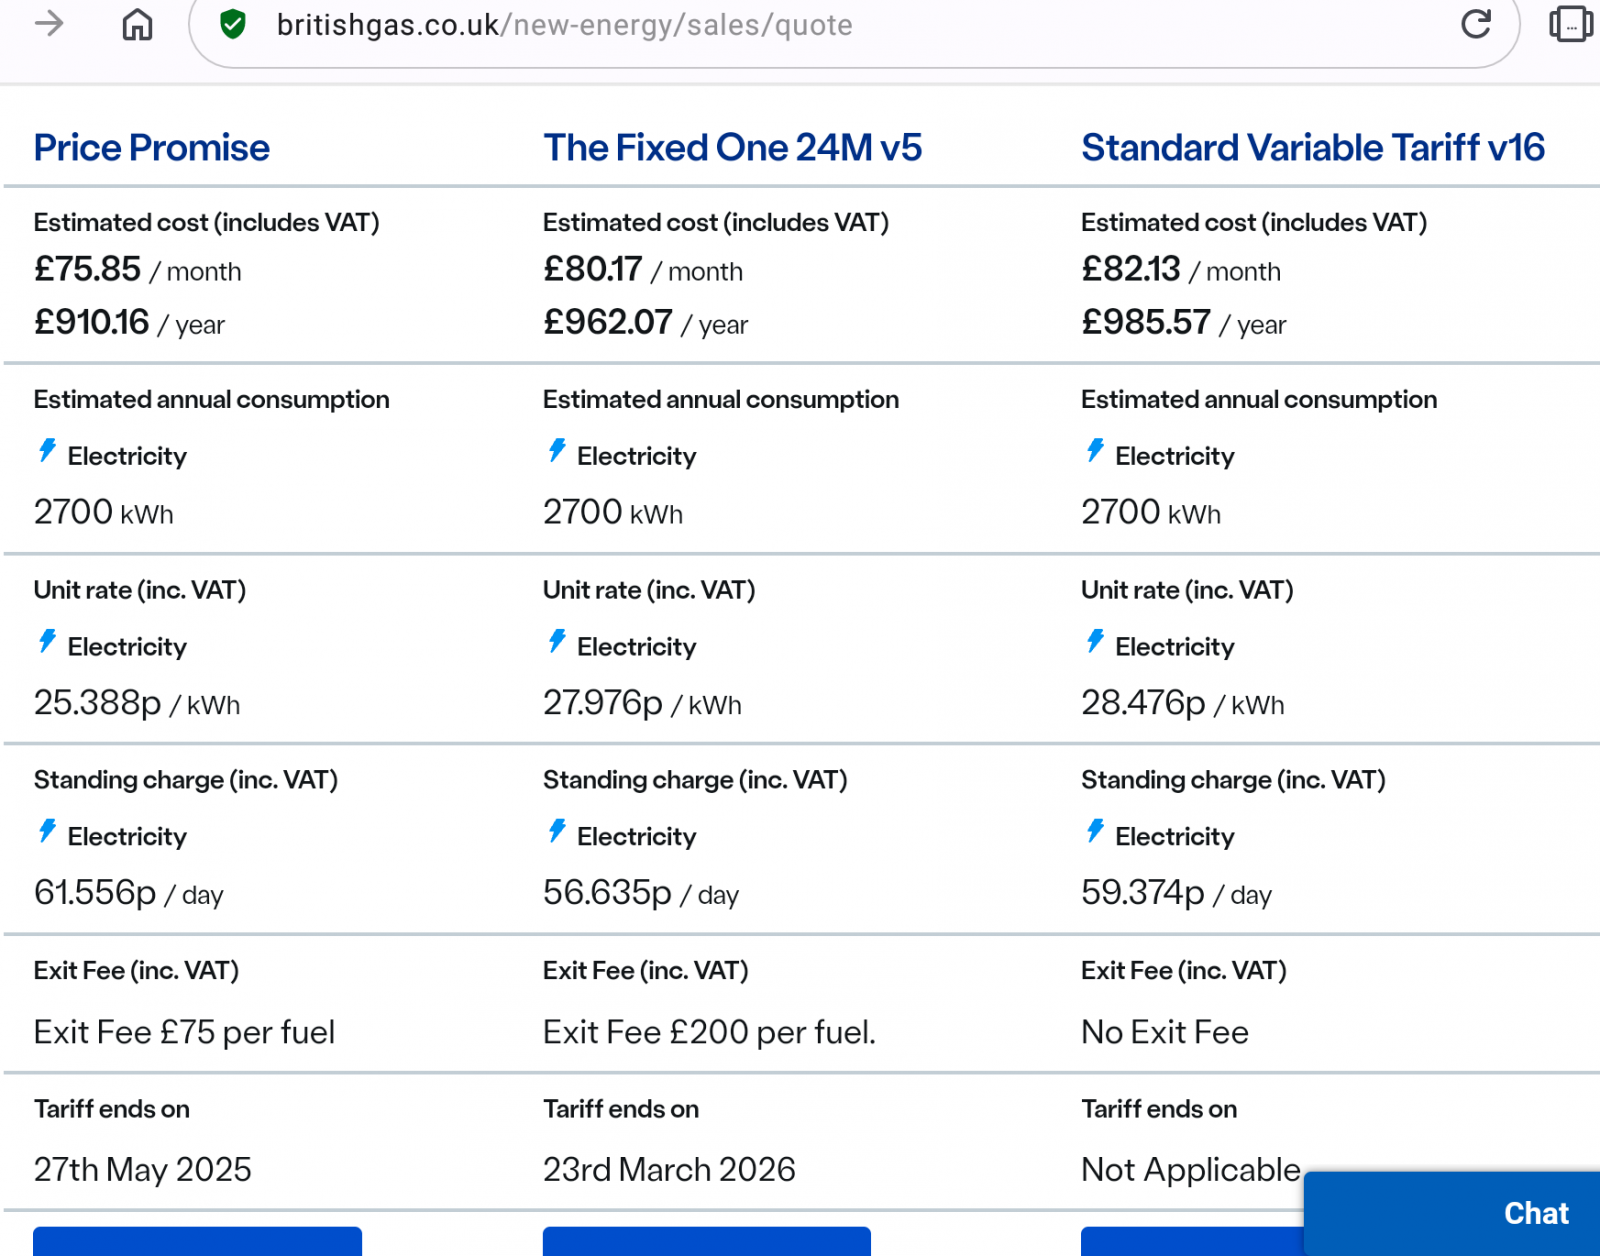
Task: Click Exit Fee £200 per fuel text
Action: tap(709, 1032)
